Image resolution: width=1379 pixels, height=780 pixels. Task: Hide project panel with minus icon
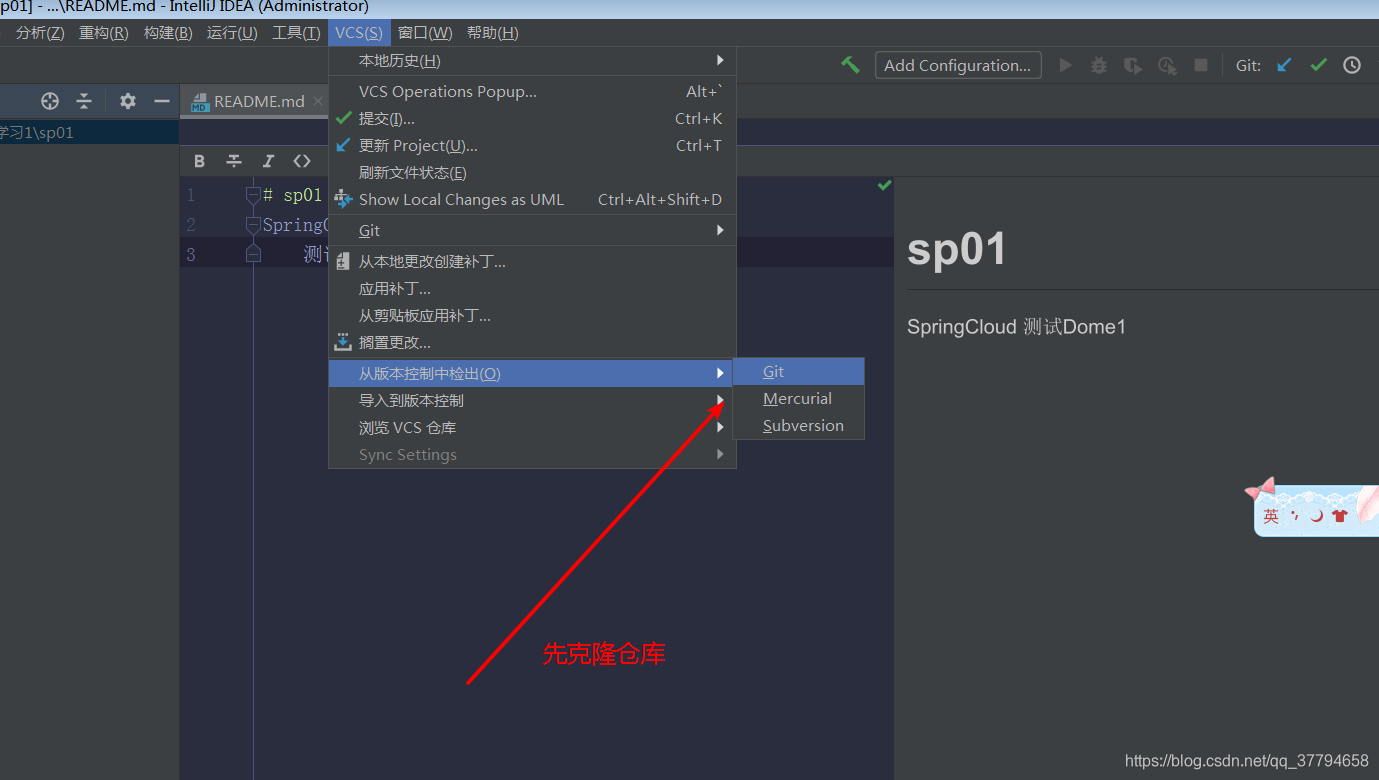[x=162, y=101]
